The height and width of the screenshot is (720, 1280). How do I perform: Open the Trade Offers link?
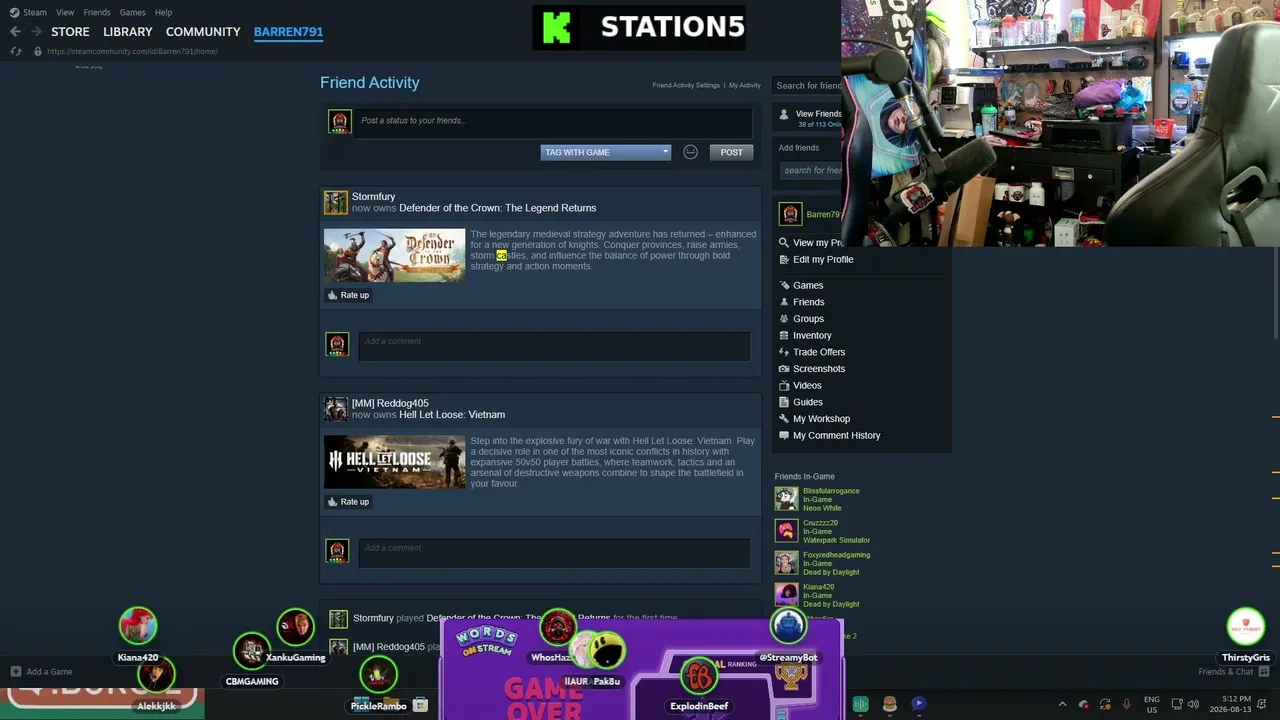819,352
